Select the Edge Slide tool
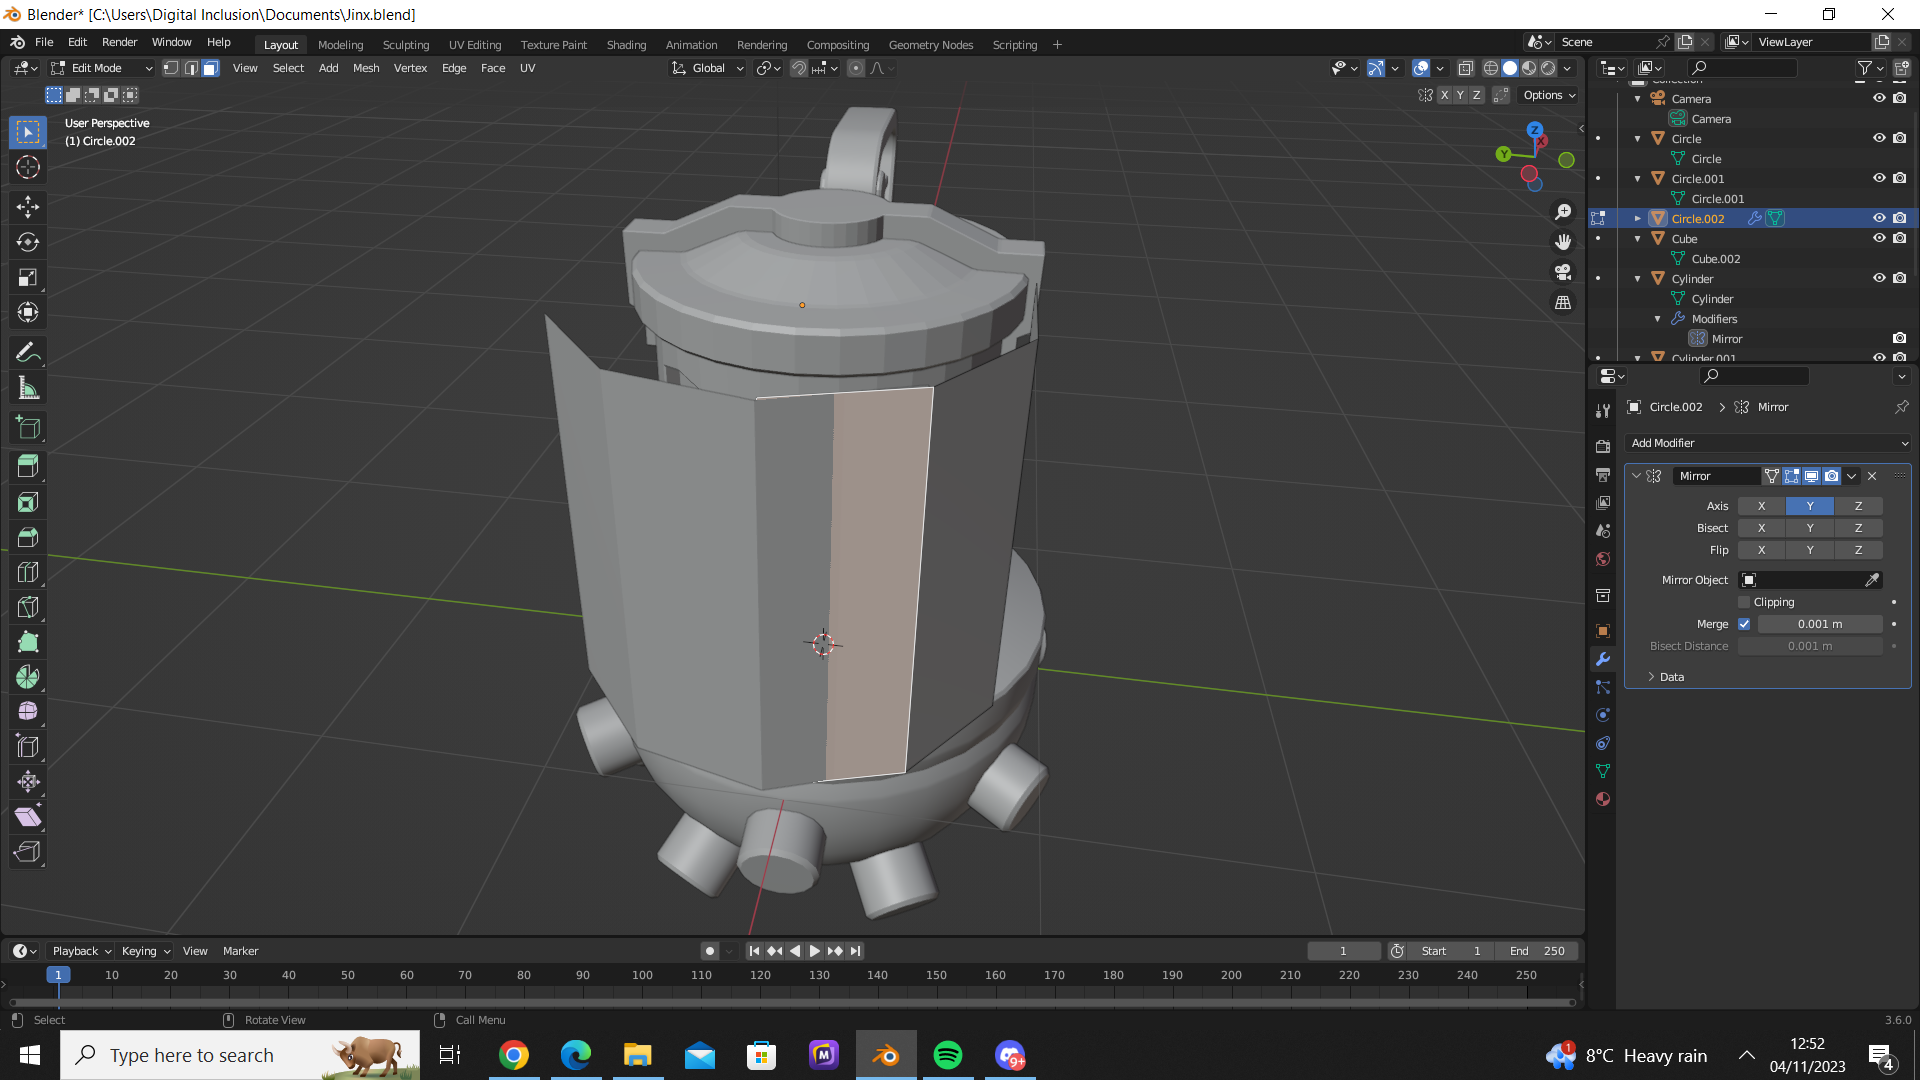1920x1080 pixels. 28,746
